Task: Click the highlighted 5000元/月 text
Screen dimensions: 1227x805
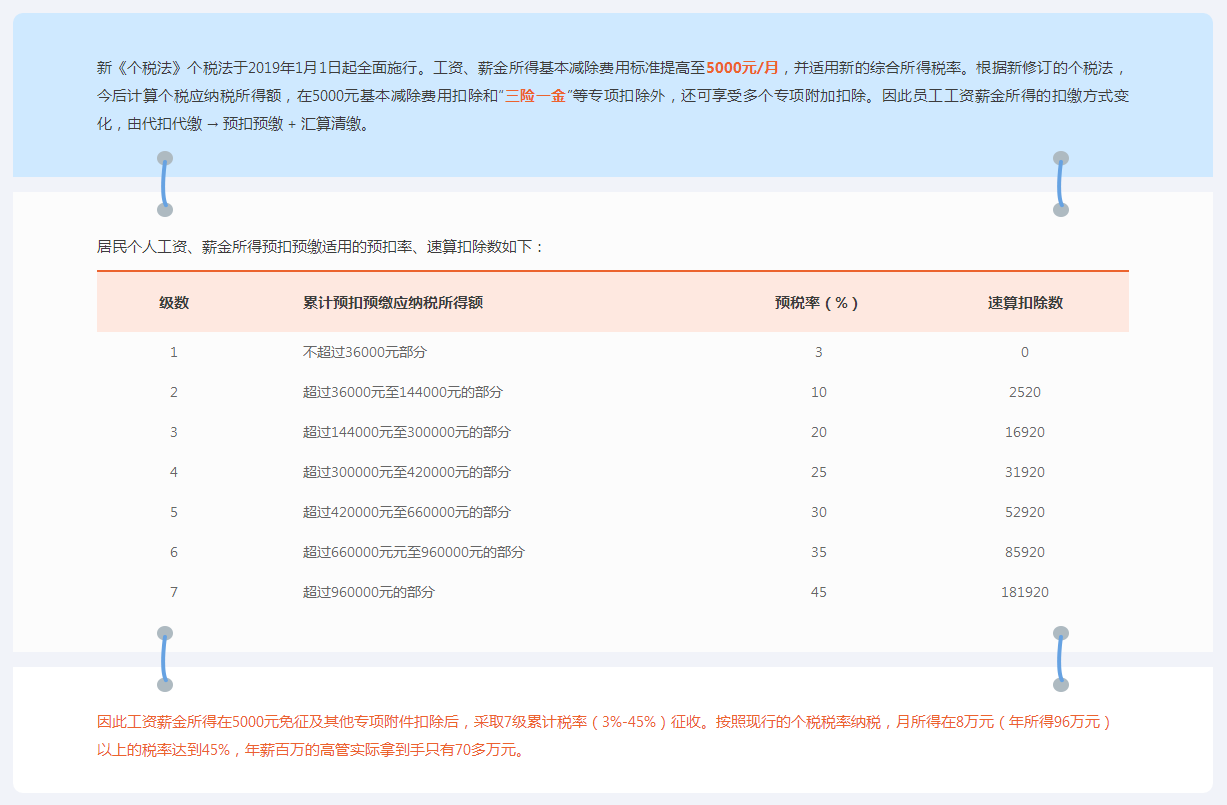Action: [742, 68]
